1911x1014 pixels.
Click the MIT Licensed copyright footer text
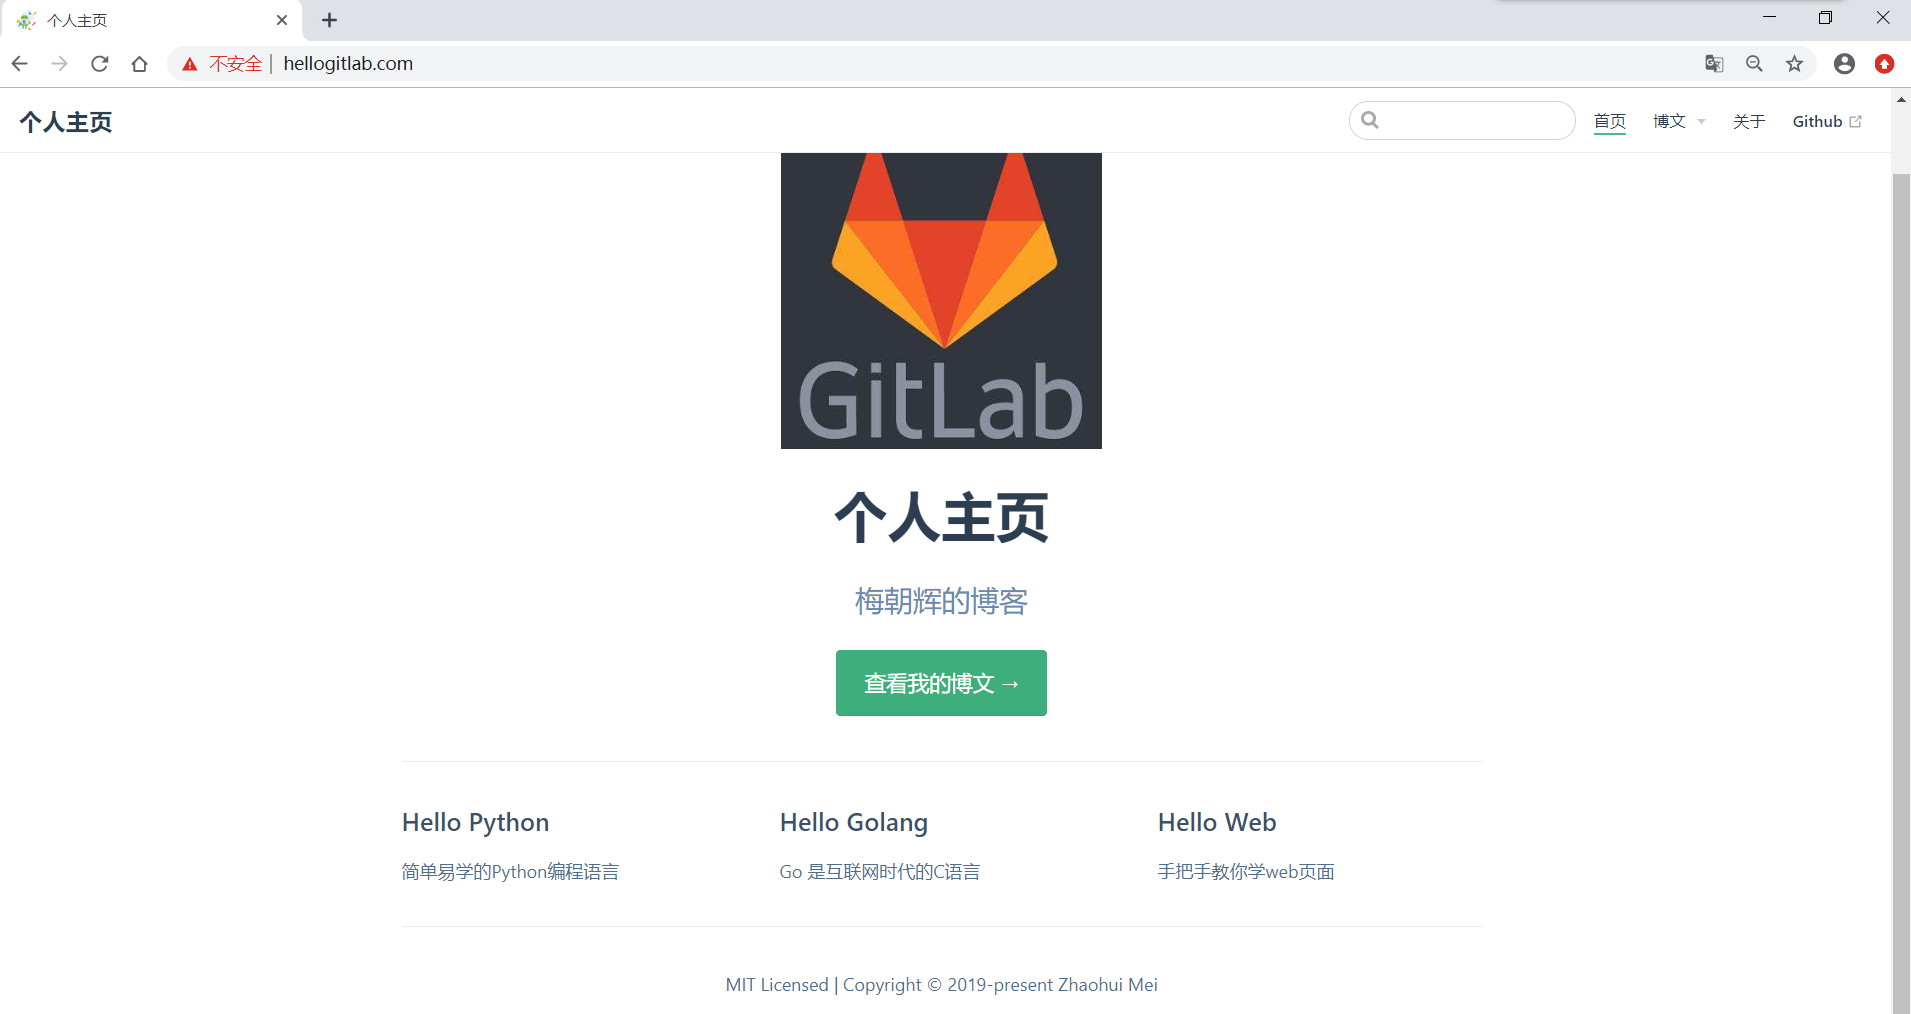pos(941,985)
